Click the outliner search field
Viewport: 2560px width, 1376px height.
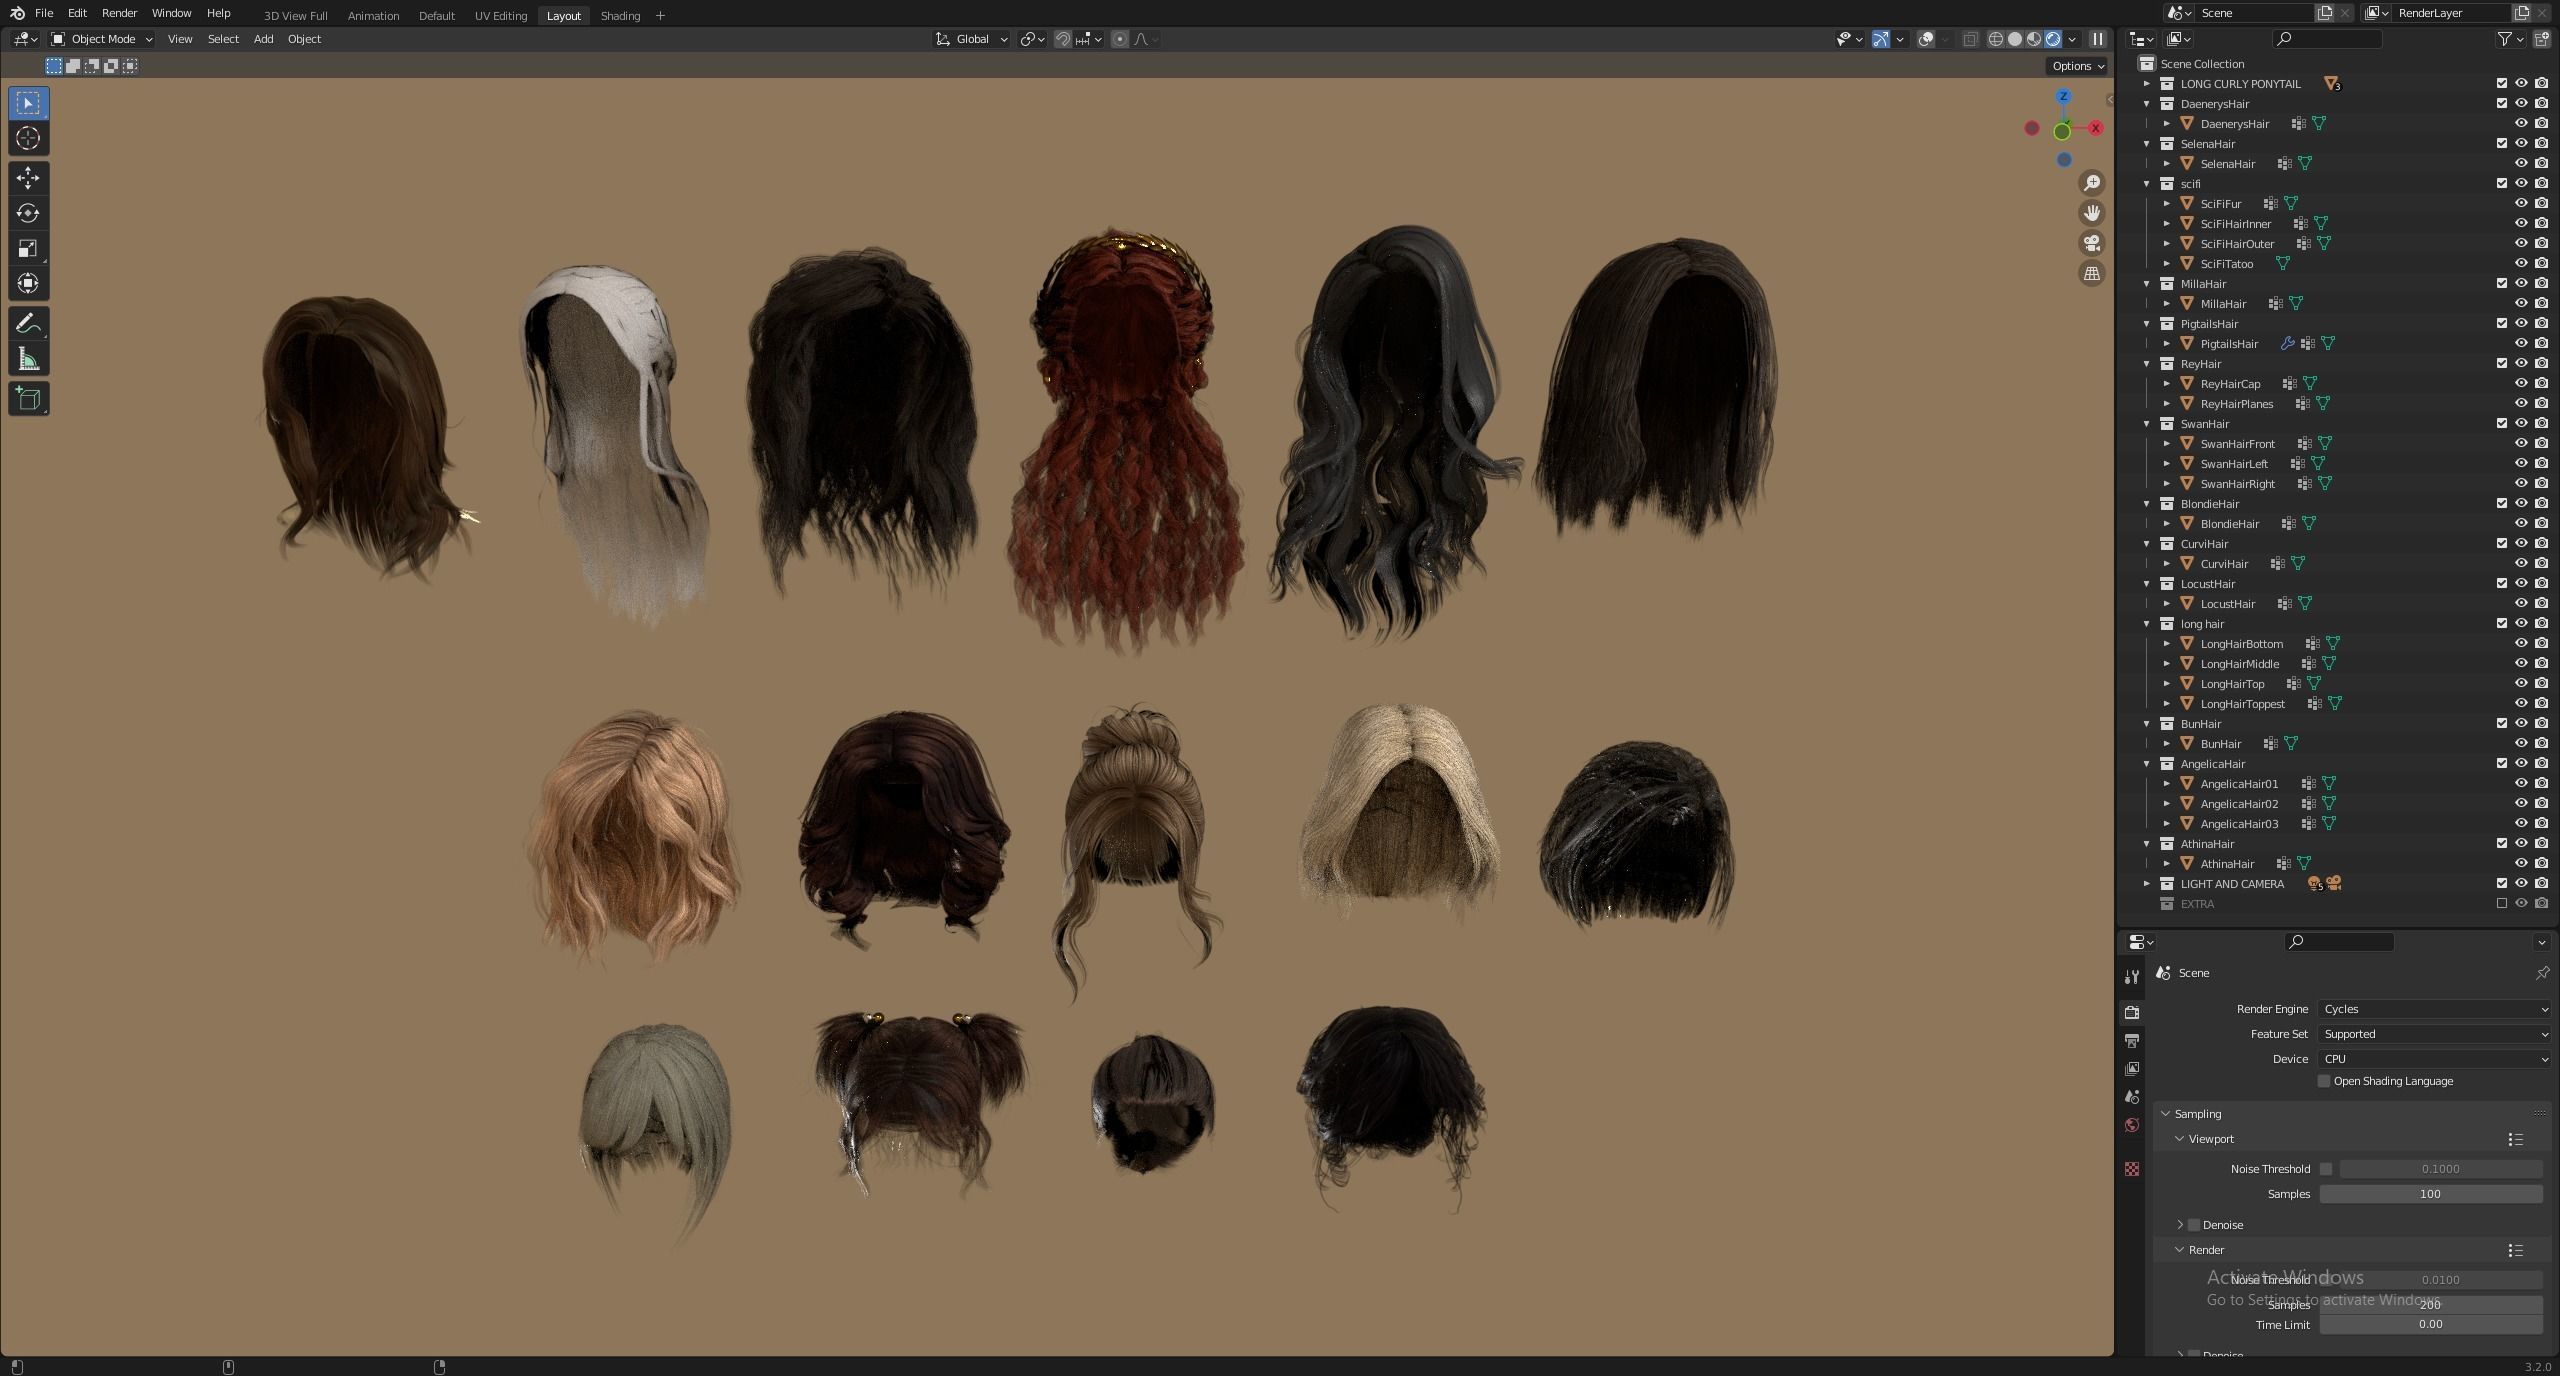tap(2327, 39)
